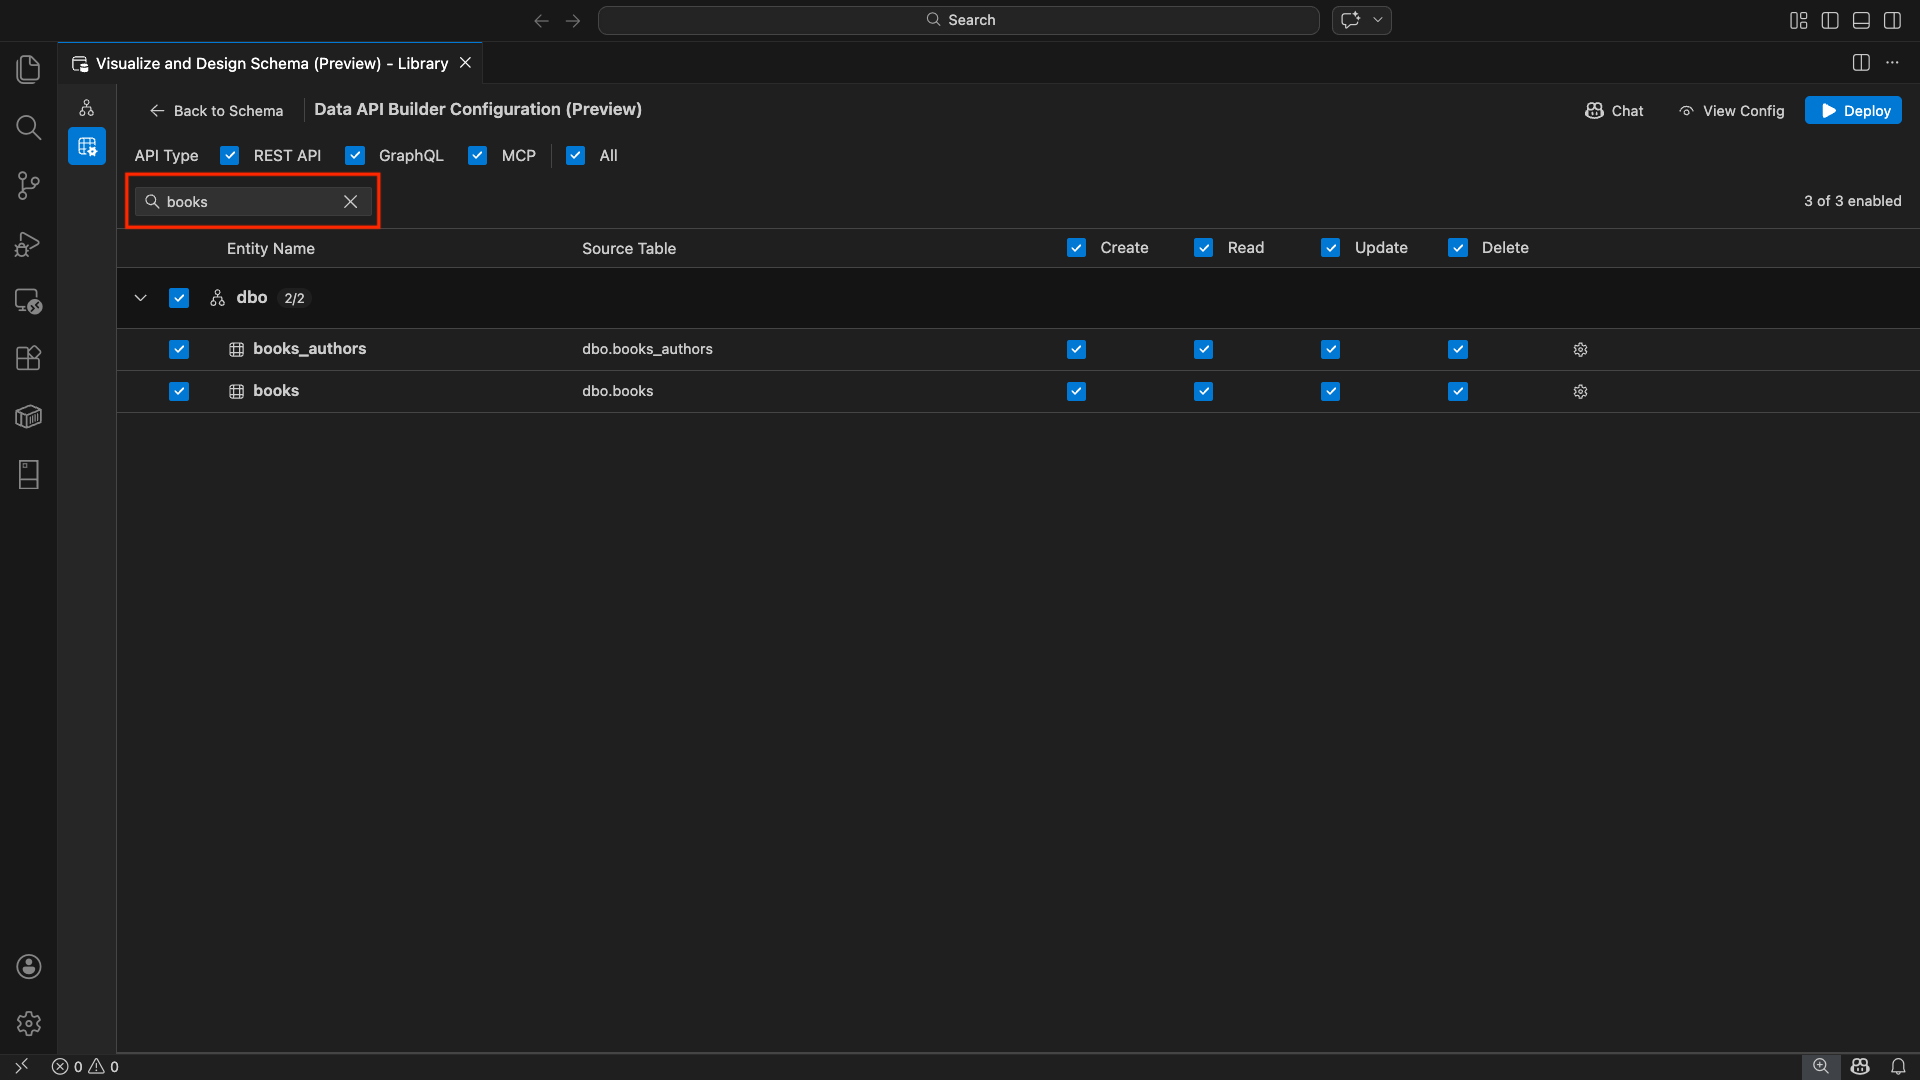Viewport: 1920px width, 1080px height.
Task: Uncheck the Create column header checkbox
Action: pyautogui.click(x=1076, y=247)
